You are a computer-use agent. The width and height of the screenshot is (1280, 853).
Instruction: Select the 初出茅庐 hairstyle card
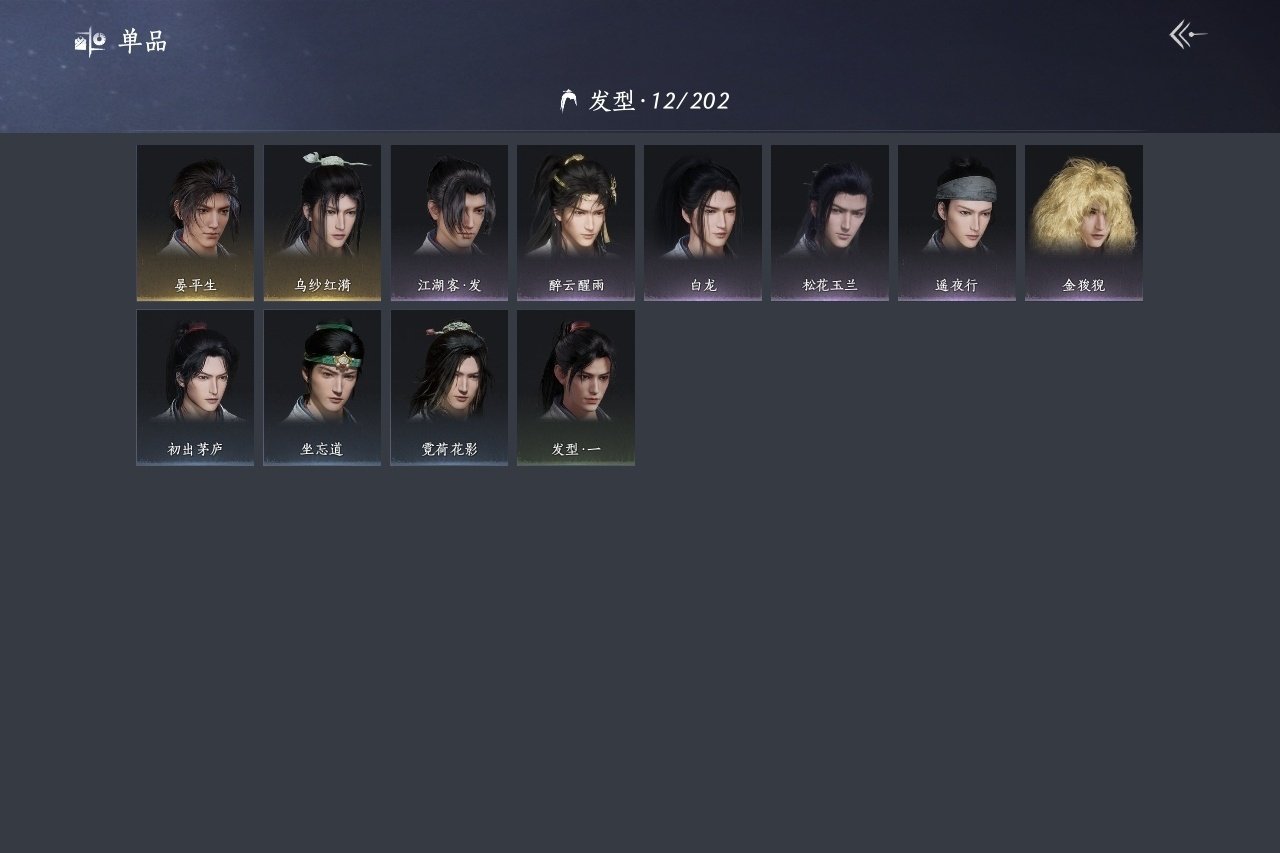pyautogui.click(x=195, y=388)
